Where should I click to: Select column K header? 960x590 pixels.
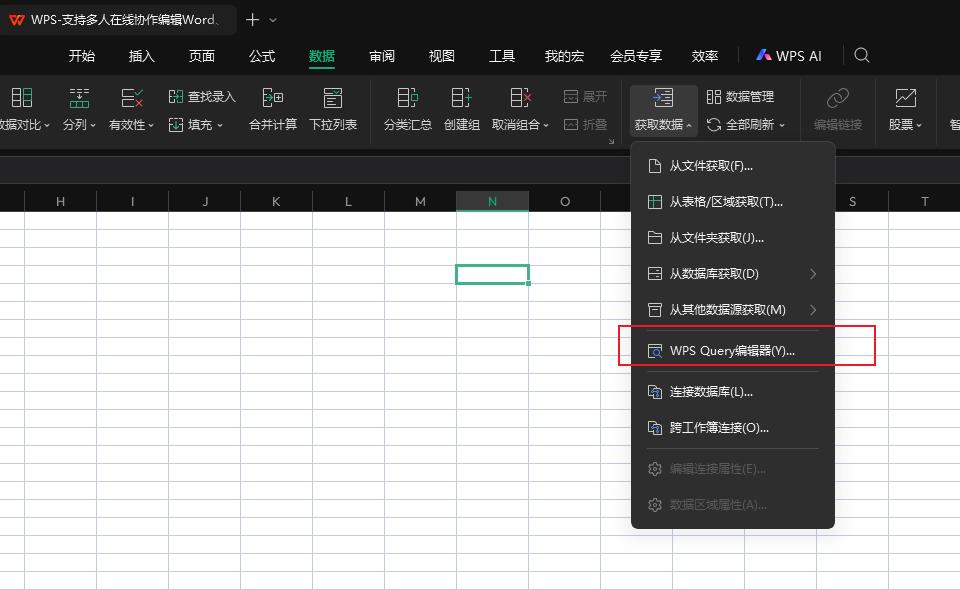click(x=276, y=201)
